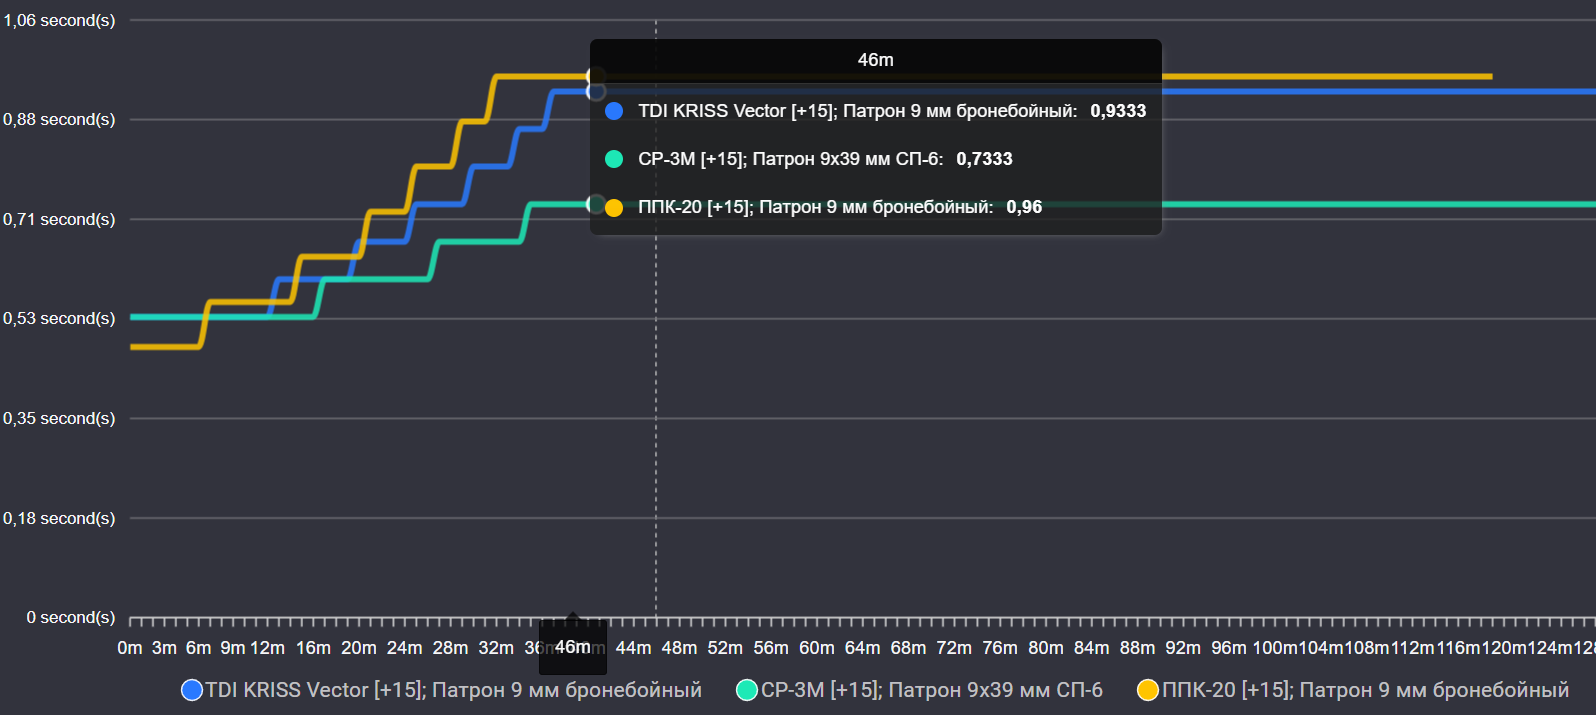This screenshot has height=715, width=1596.
Task: Click the 84m label on the x-axis
Action: [x=1092, y=648]
